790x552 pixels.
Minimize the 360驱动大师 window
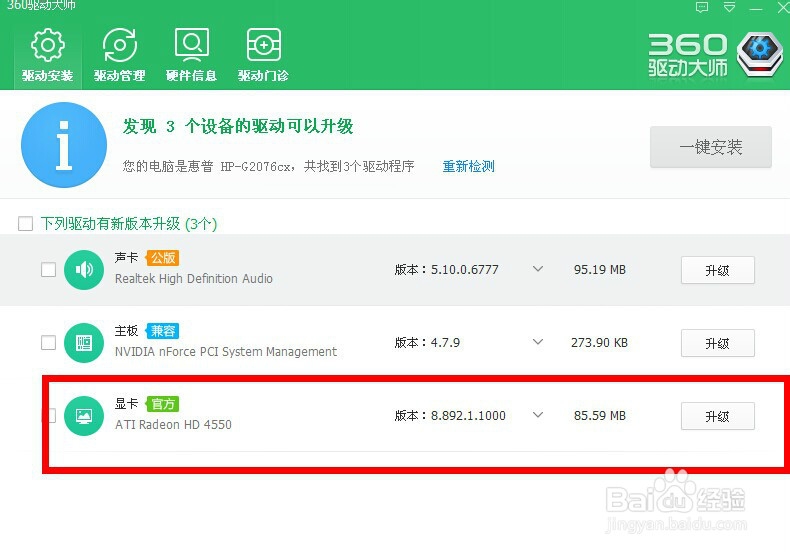pos(756,9)
